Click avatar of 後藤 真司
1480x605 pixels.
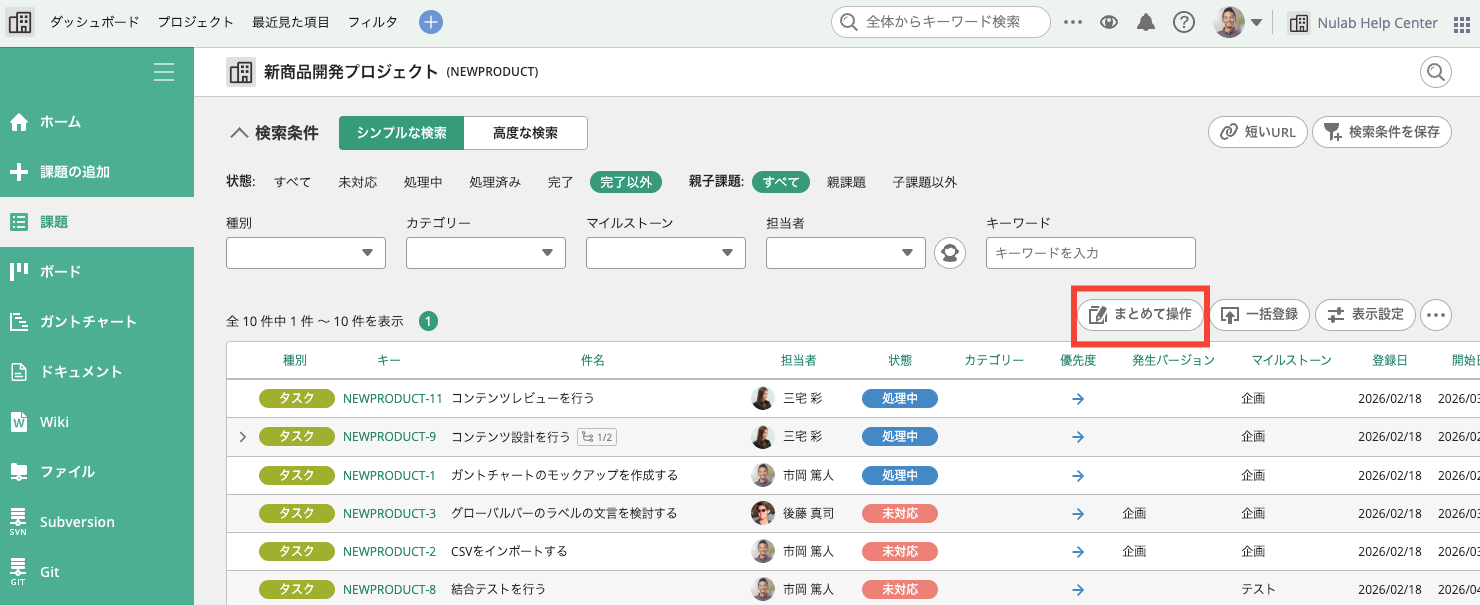763,513
